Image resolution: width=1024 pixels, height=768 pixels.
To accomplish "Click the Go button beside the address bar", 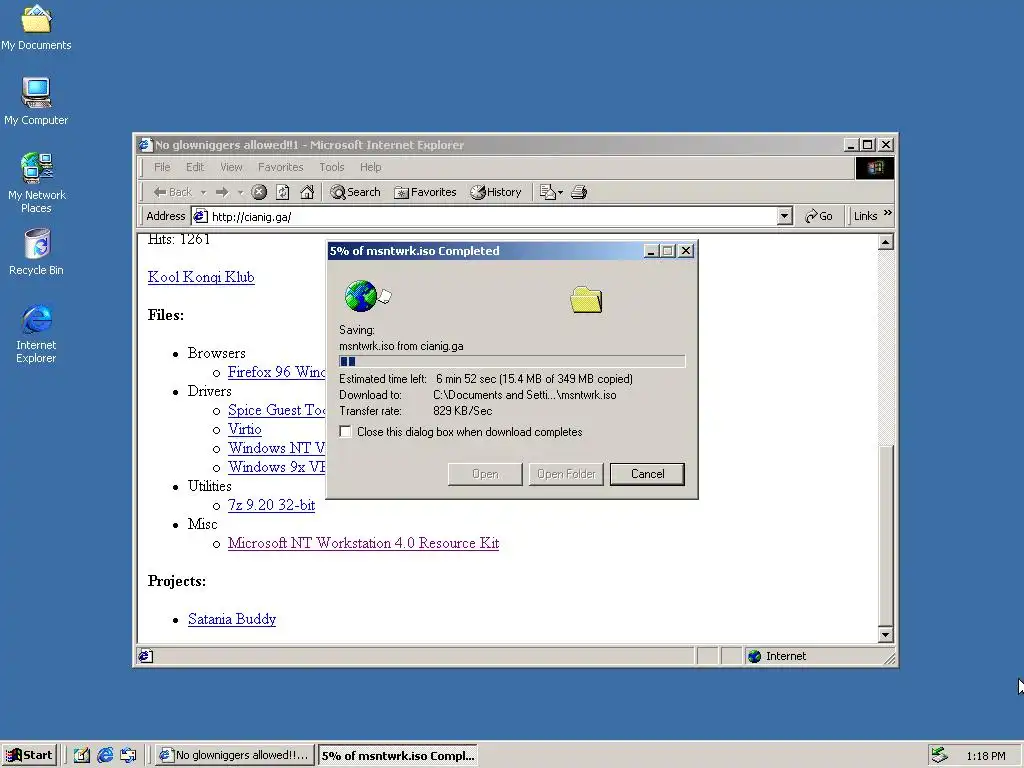I will tap(819, 216).
